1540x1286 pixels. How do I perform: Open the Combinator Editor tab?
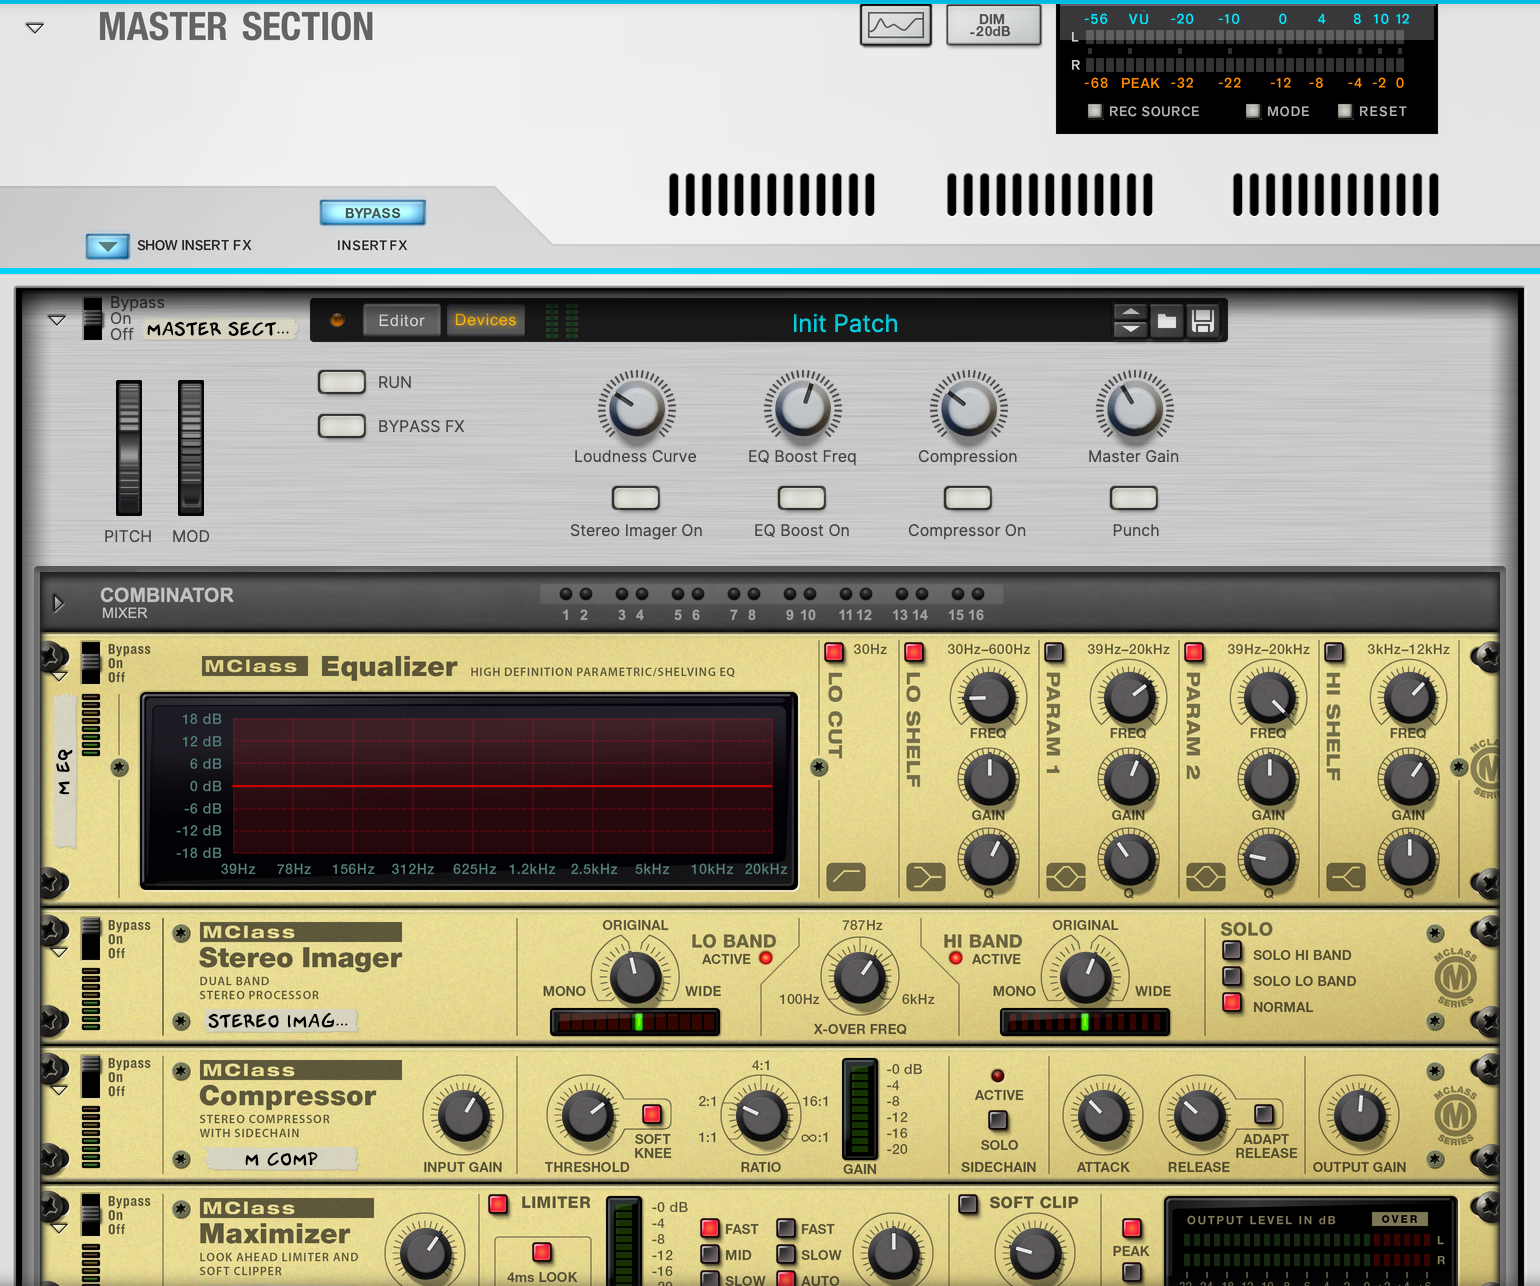[401, 320]
